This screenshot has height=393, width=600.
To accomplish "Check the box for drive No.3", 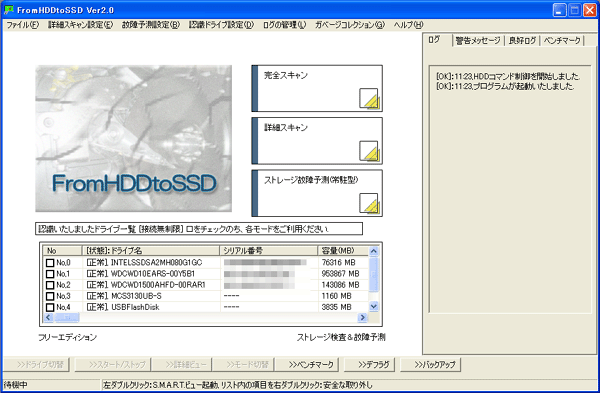I will pos(50,296).
